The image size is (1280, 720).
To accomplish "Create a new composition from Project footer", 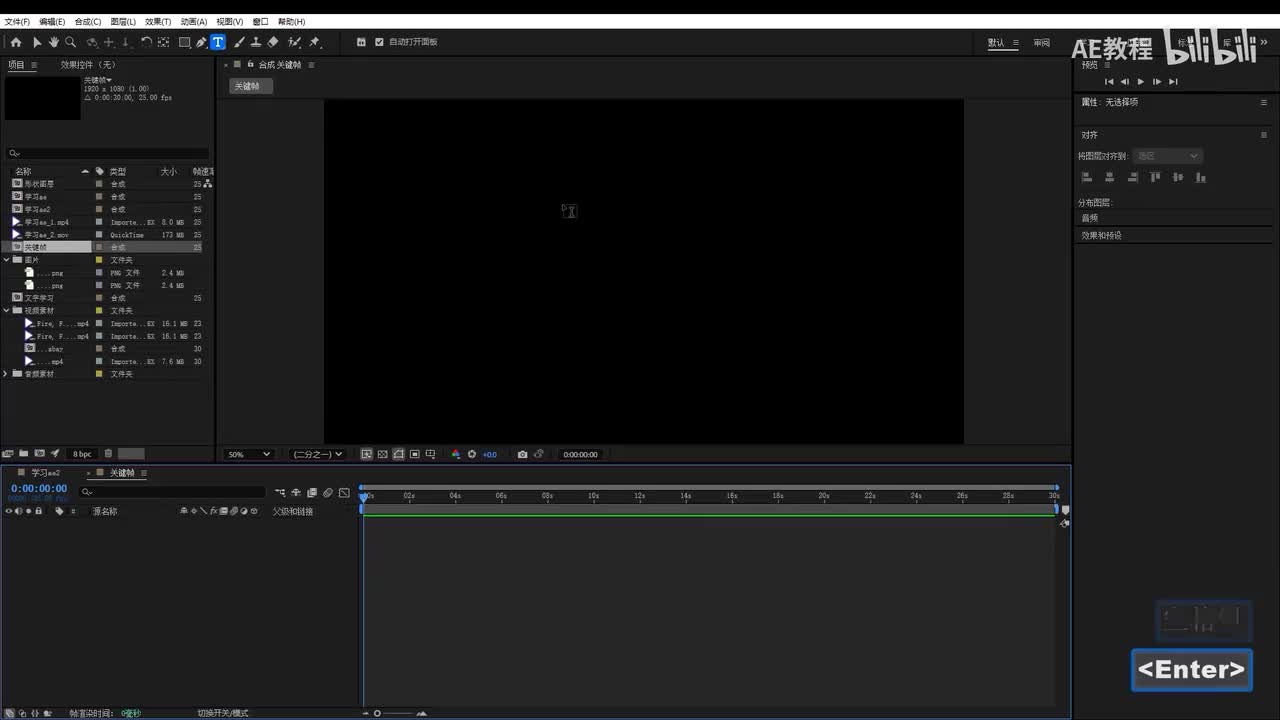I will tap(39, 454).
